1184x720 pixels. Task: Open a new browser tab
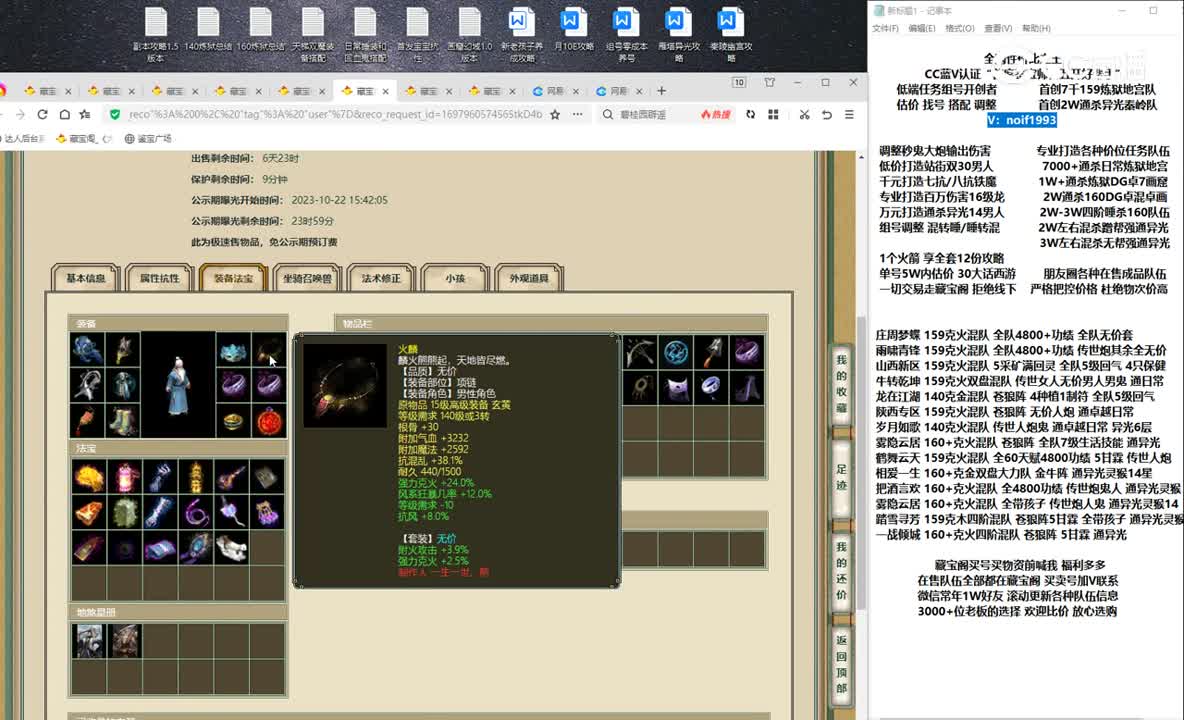[661, 91]
